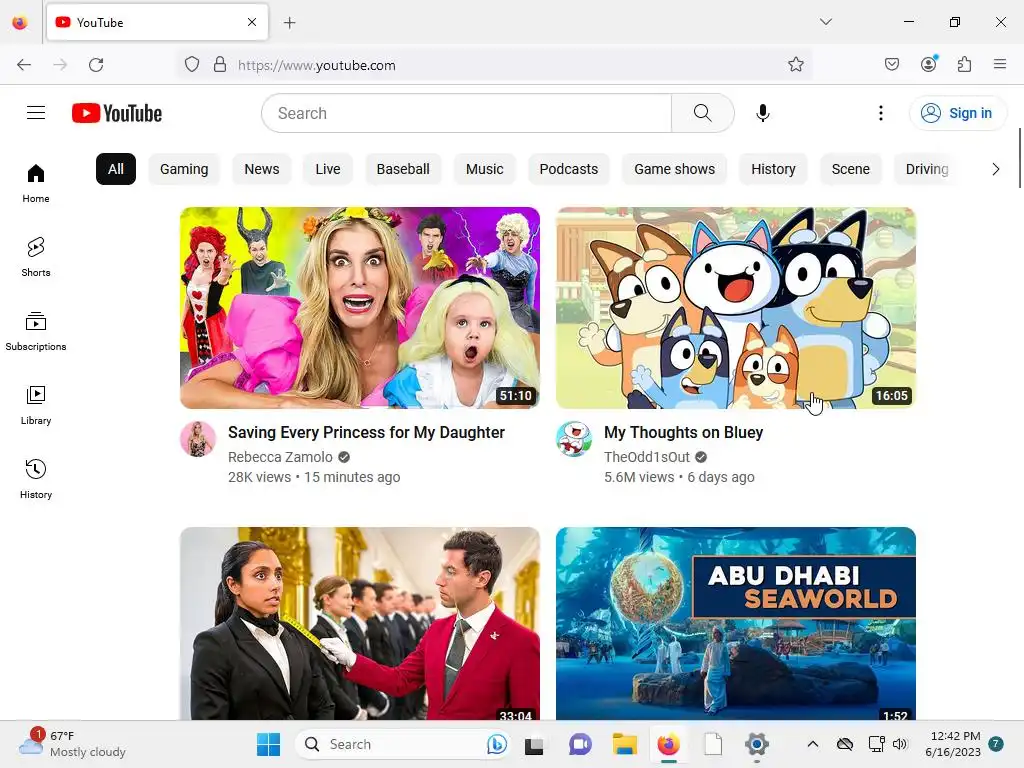Click TheOdd1sOut channel avatar
This screenshot has width=1024, height=768.
pos(574,439)
